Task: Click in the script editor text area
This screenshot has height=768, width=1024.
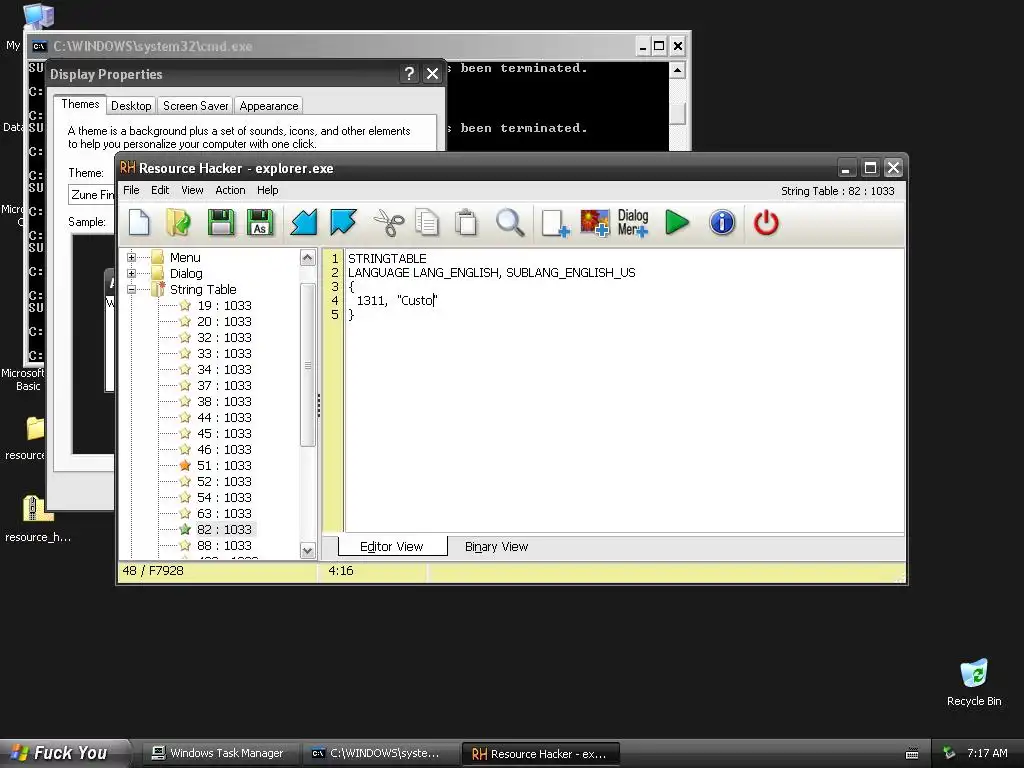Action: pos(624,391)
